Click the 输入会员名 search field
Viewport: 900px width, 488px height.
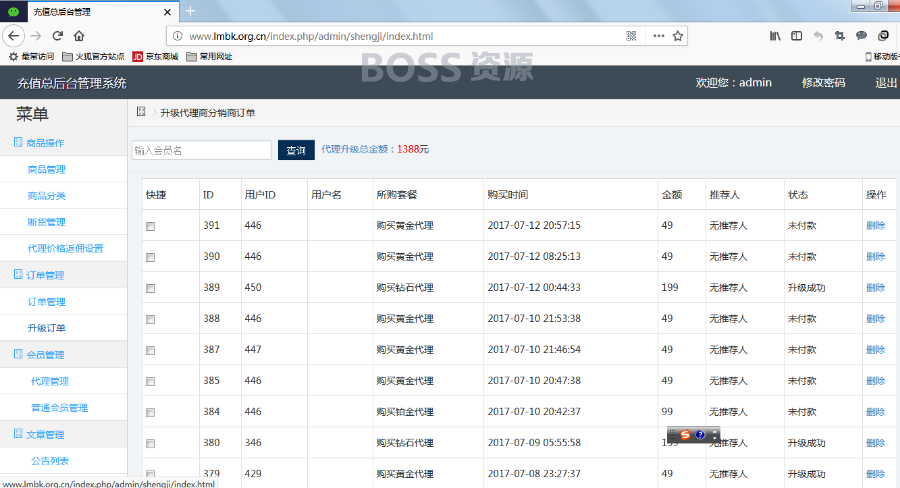(x=201, y=150)
